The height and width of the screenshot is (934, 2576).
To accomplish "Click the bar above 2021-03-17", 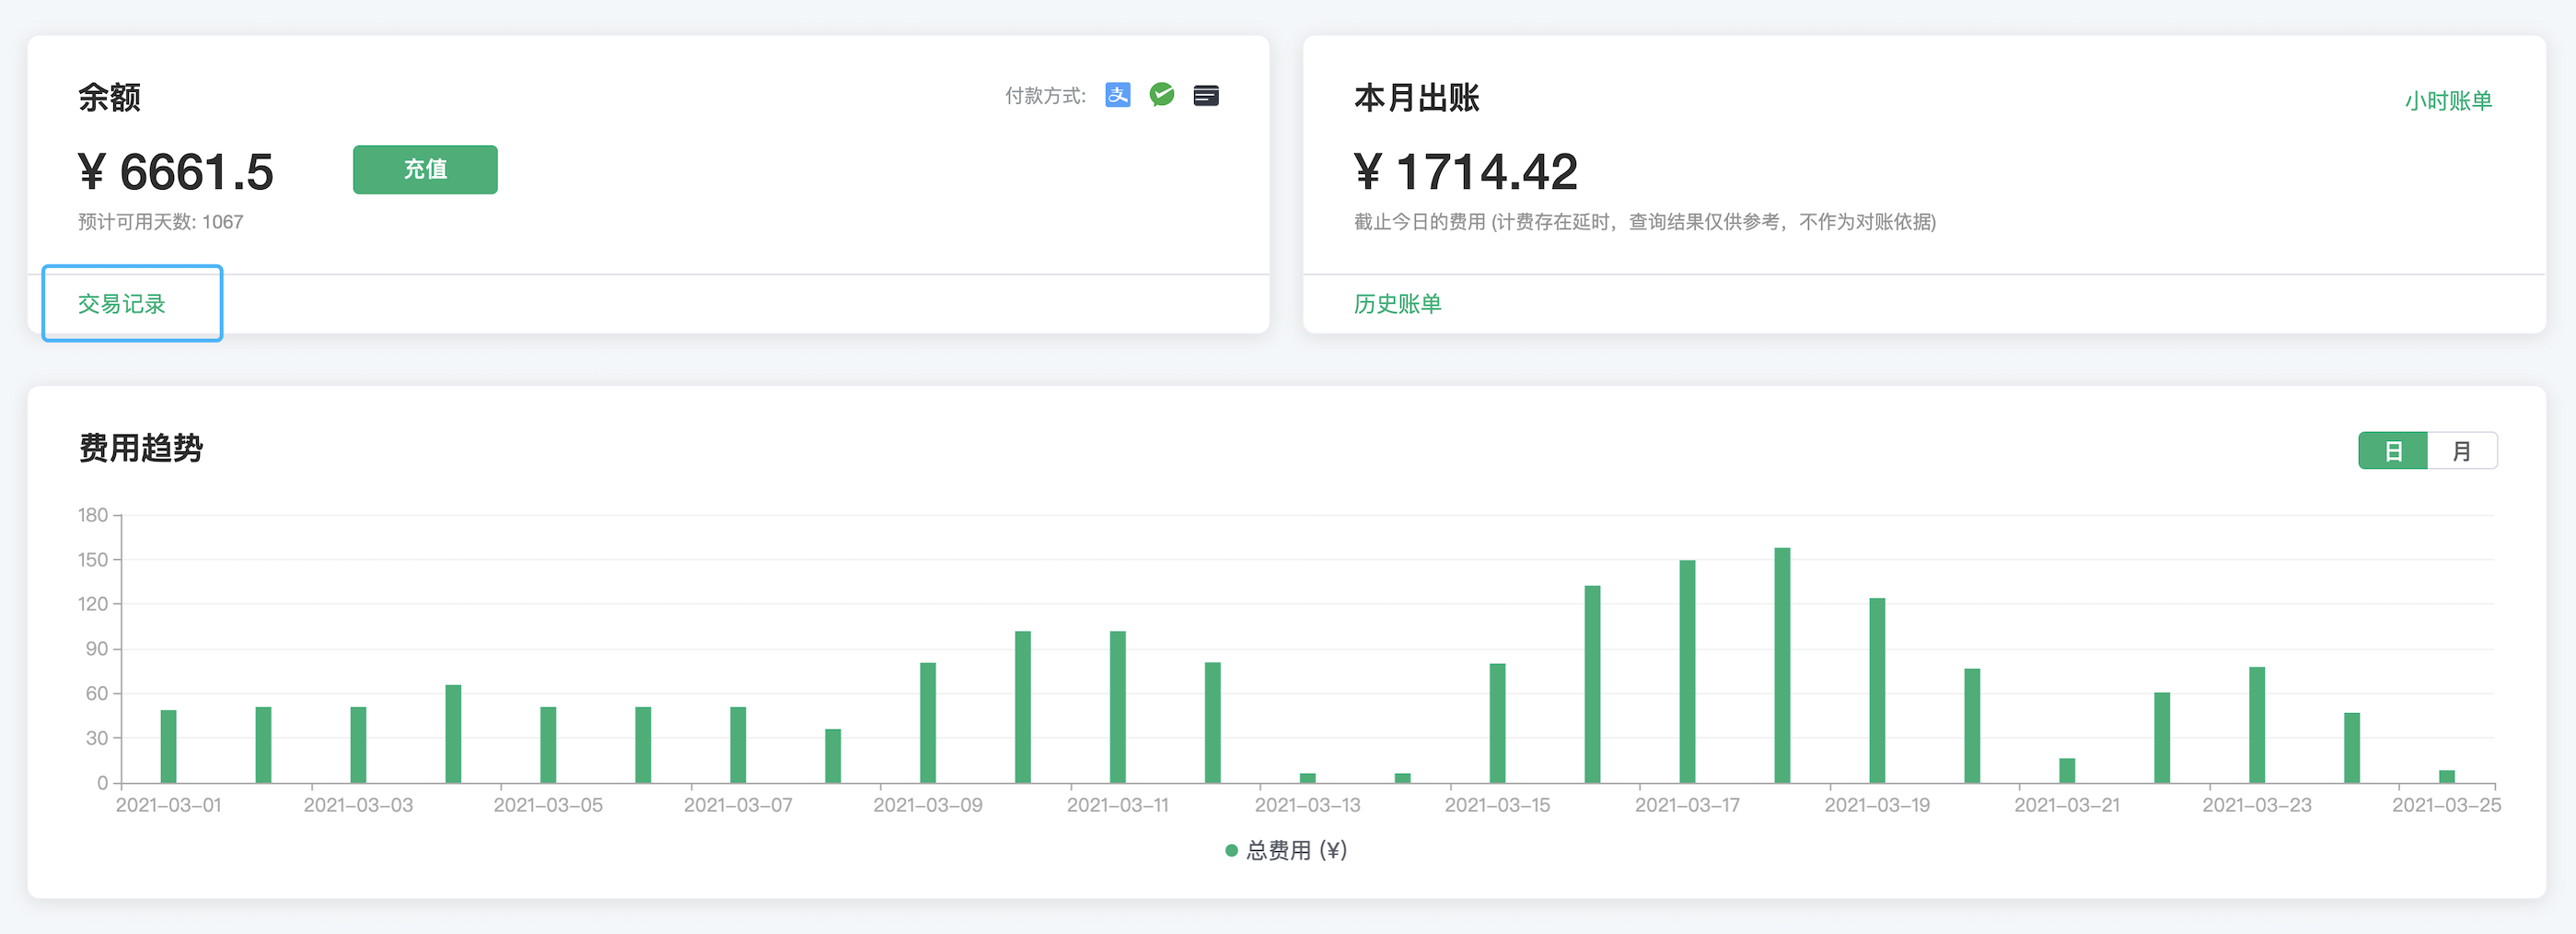I will [1687, 671].
